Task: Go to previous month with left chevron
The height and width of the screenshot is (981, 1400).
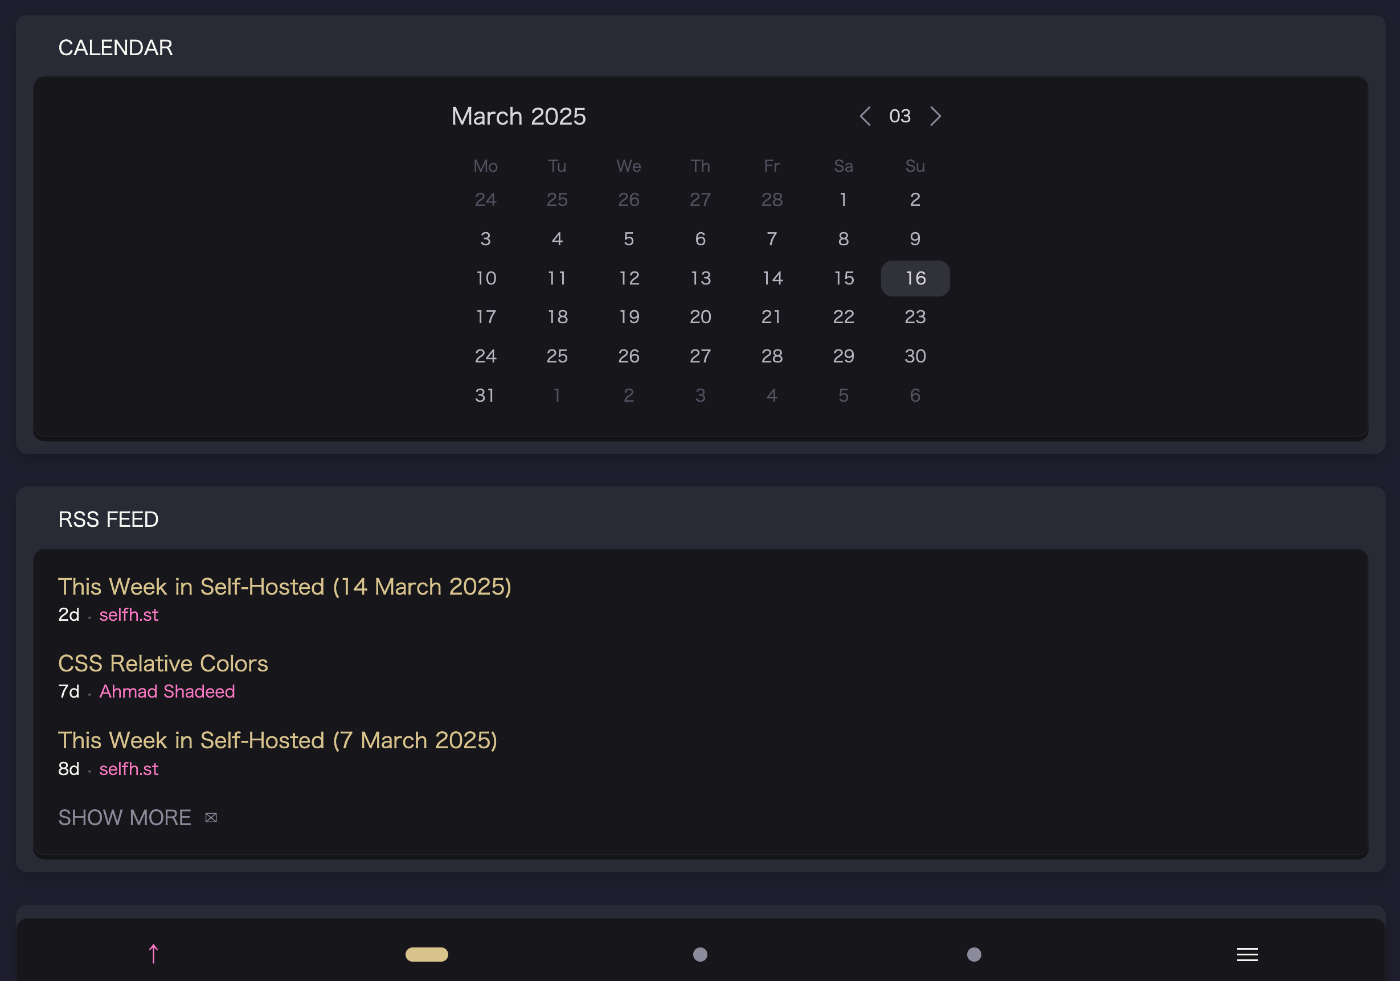Action: click(865, 116)
